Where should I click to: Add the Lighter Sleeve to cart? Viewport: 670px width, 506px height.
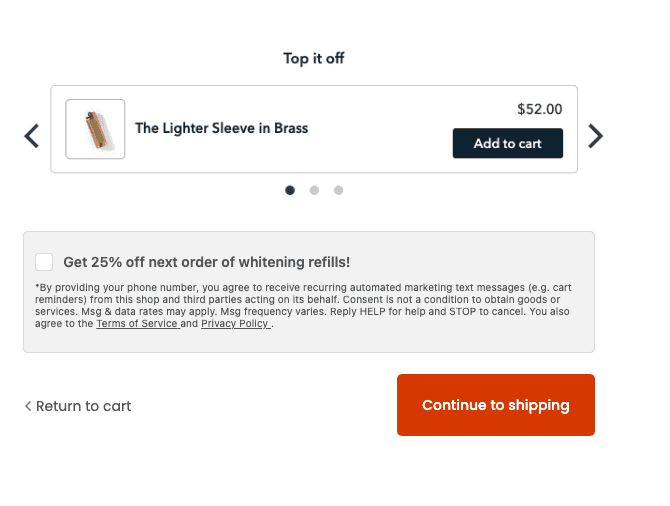(x=507, y=143)
